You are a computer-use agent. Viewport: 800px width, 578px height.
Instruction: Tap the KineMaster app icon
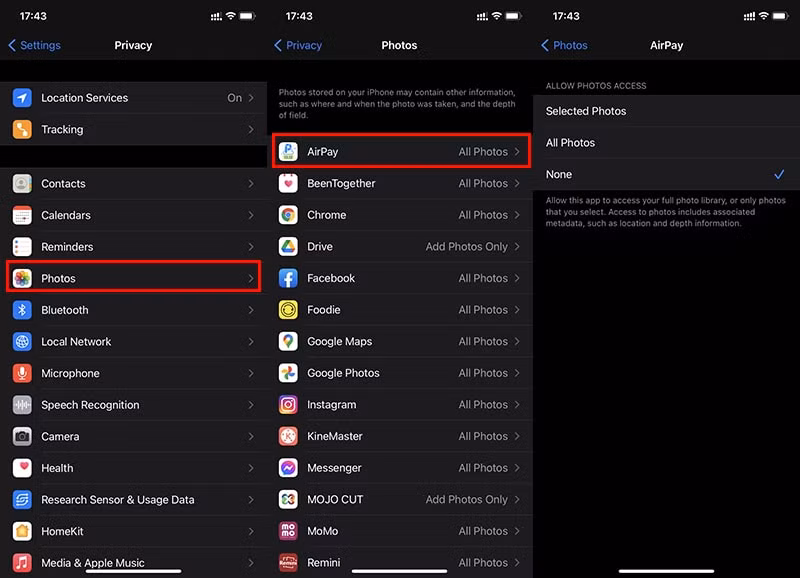click(288, 437)
